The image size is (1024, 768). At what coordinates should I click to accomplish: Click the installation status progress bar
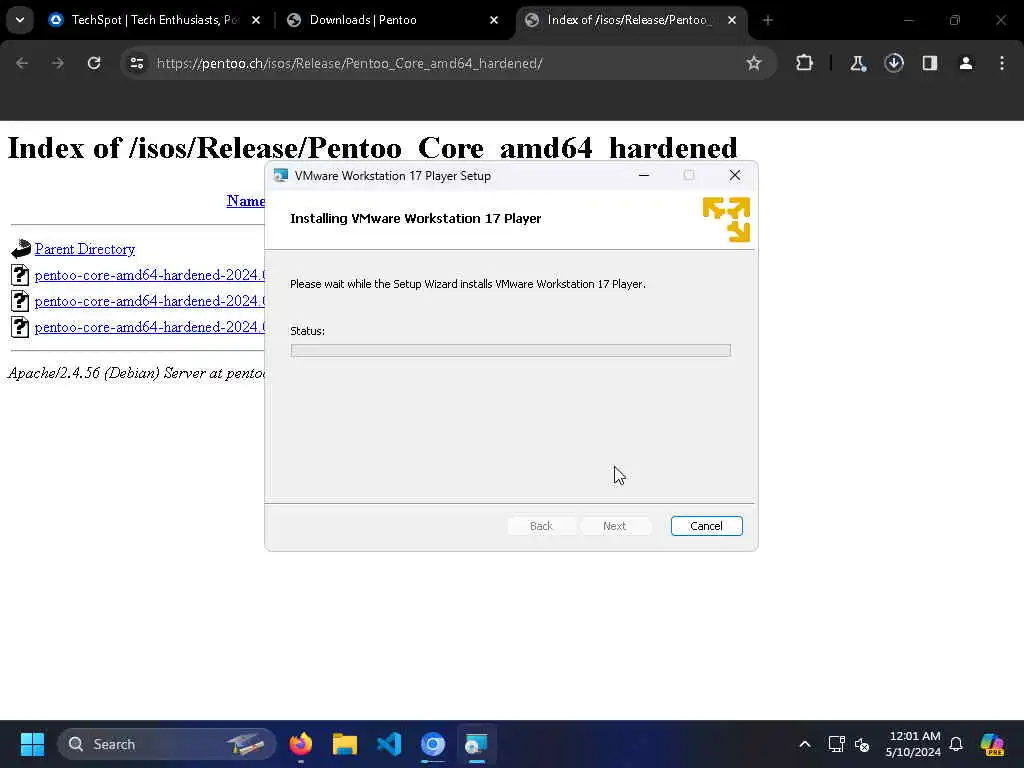tap(510, 351)
